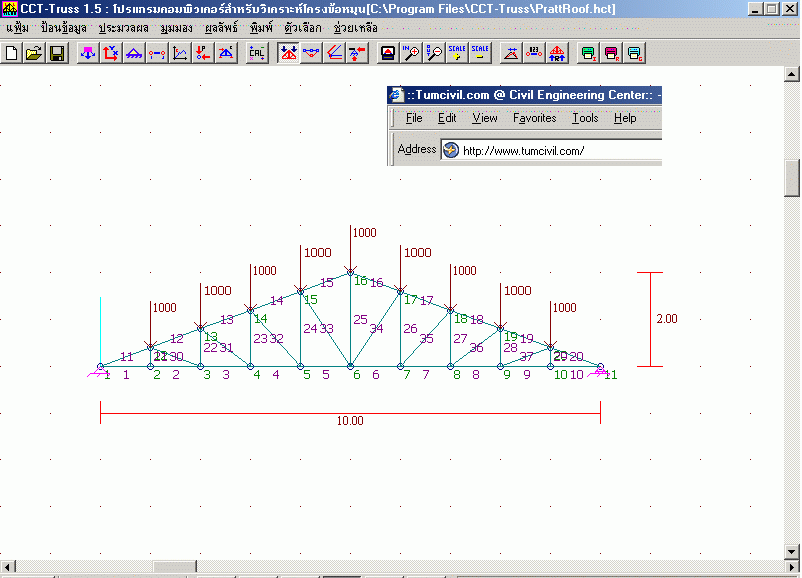This screenshot has height=578, width=802.
Task: Save the truss file with floppy icon
Action: click(57, 53)
